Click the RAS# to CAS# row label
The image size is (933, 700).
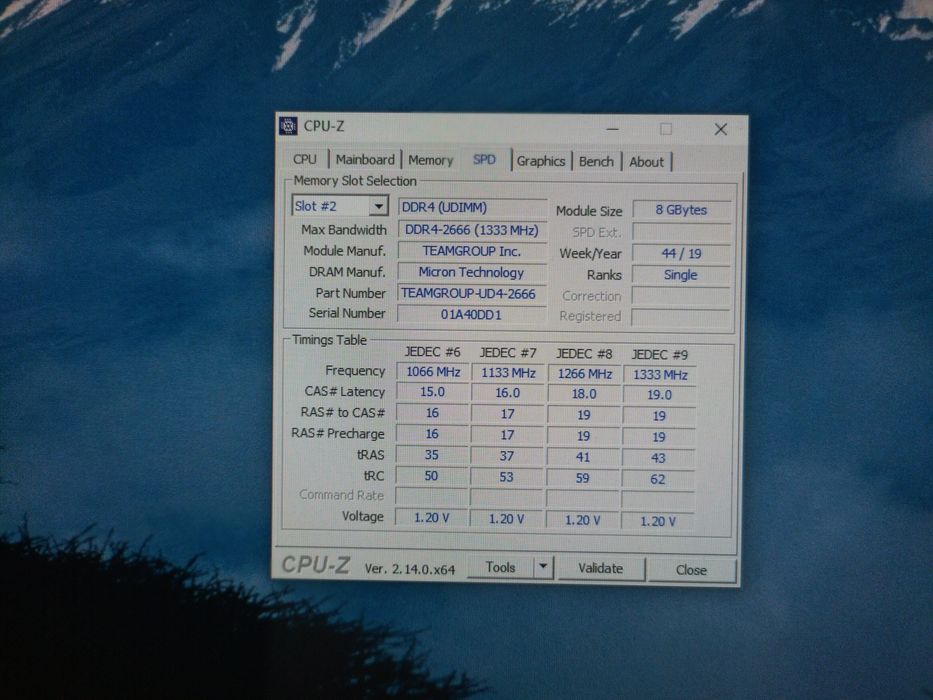click(343, 412)
